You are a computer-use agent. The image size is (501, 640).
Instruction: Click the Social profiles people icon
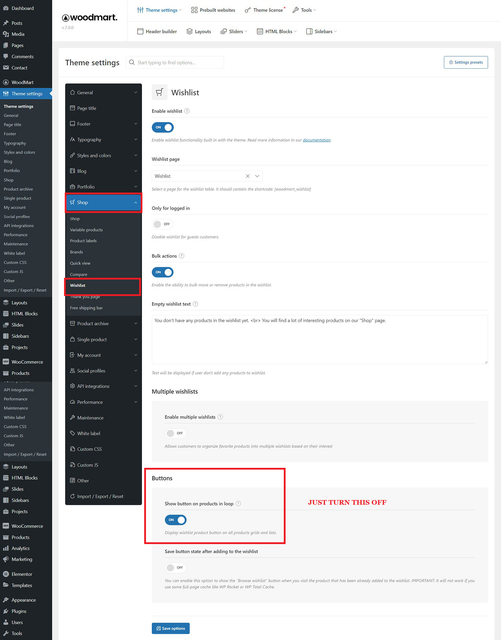[72, 371]
